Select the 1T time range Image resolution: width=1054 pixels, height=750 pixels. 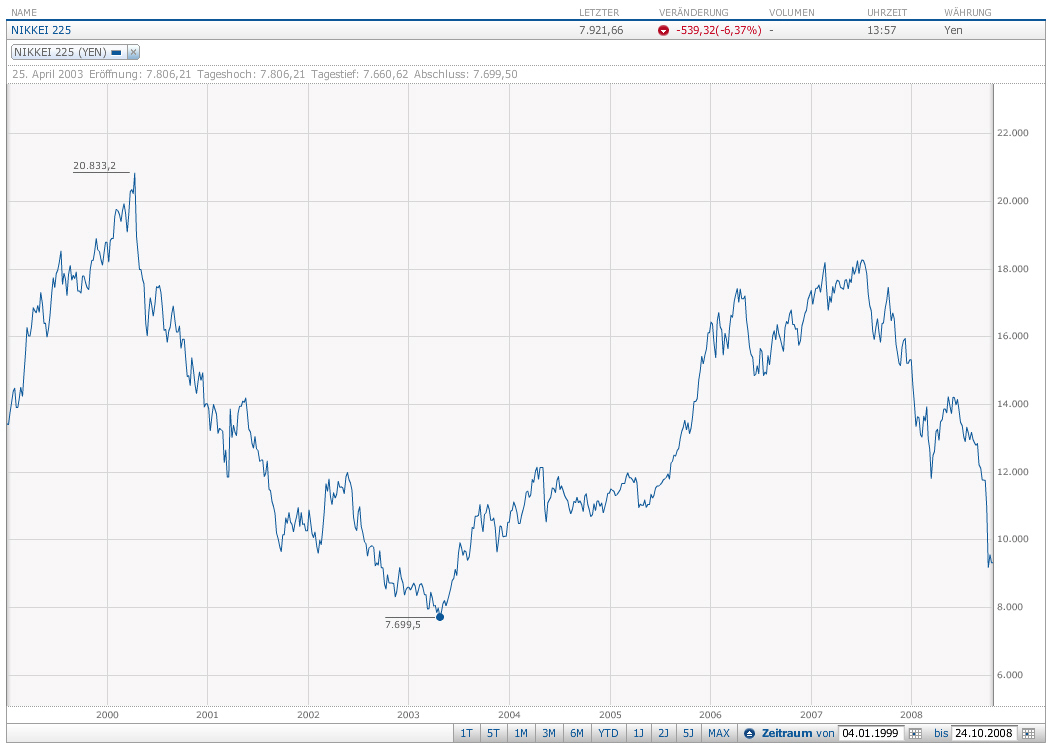click(x=467, y=733)
